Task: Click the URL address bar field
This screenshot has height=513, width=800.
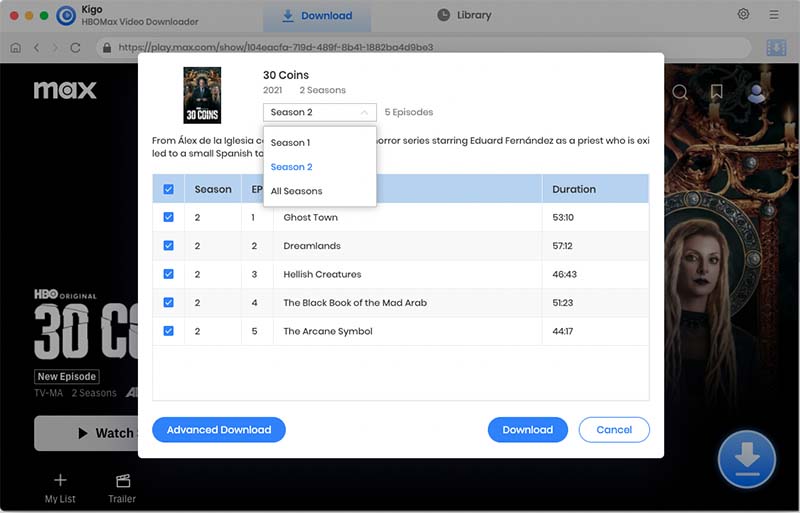Action: (x=423, y=47)
